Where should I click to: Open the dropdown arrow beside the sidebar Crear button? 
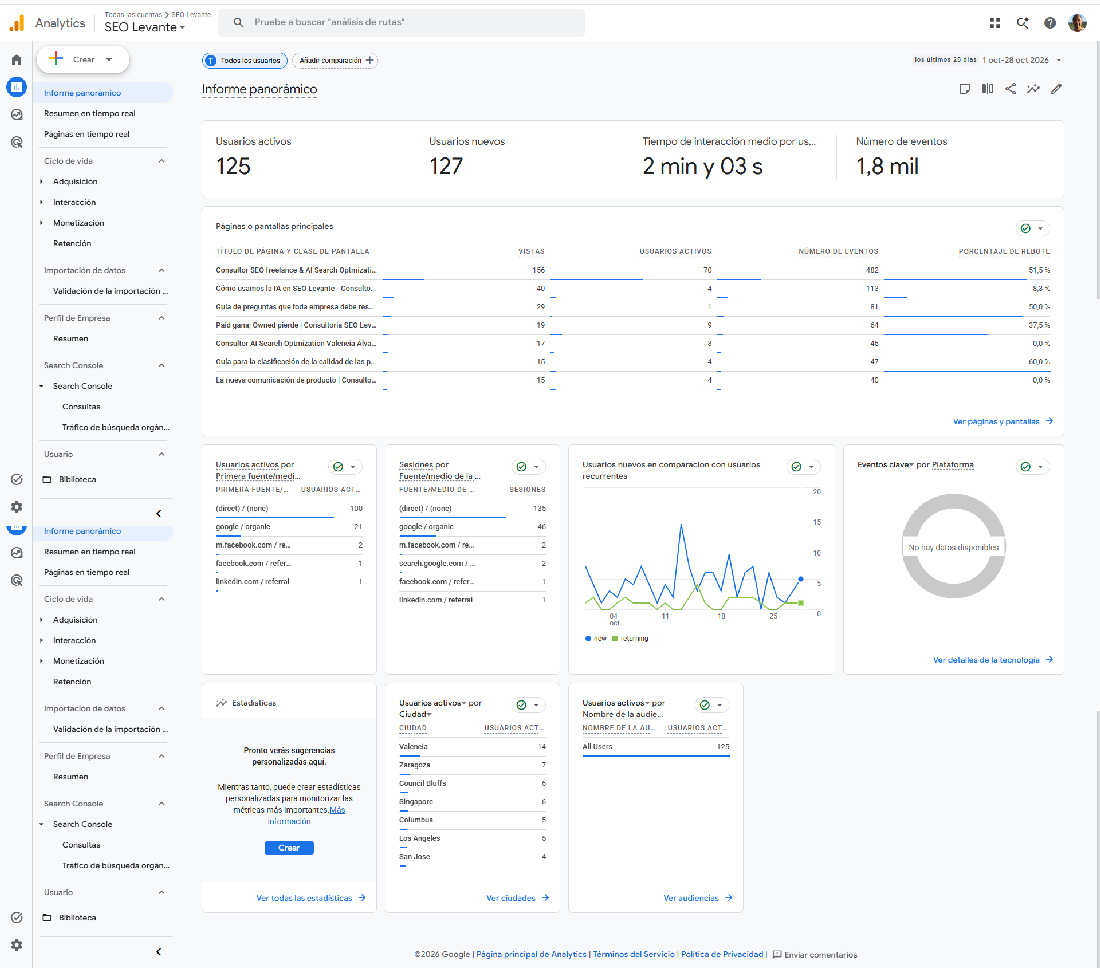click(x=109, y=60)
